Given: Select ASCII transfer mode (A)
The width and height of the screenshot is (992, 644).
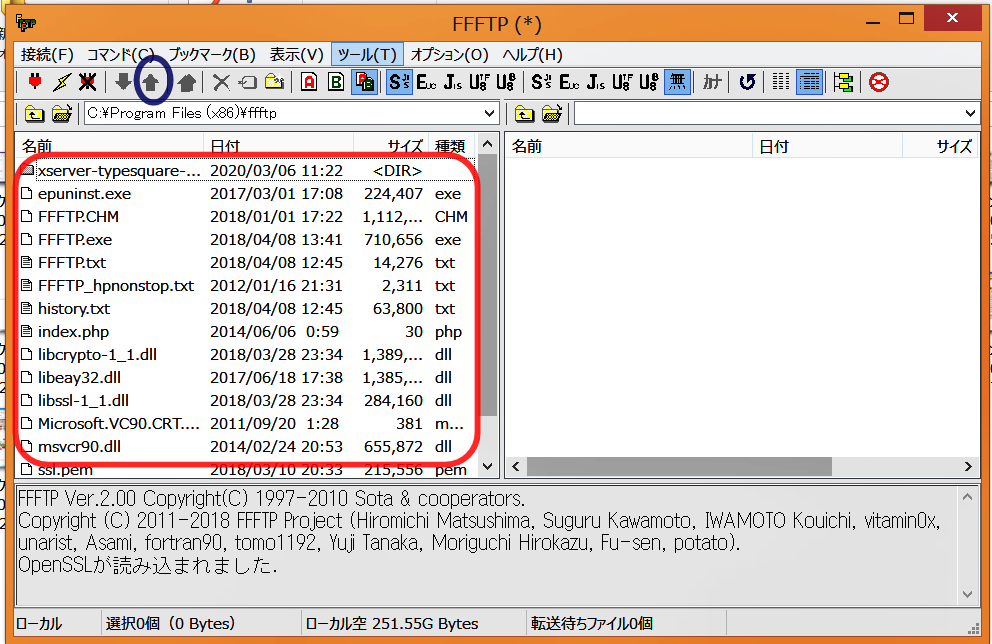Looking at the screenshot, I should click(x=309, y=82).
